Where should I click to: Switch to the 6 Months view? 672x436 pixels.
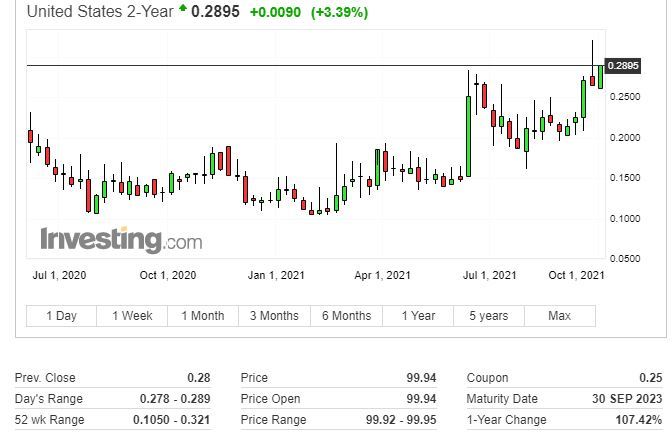346,316
